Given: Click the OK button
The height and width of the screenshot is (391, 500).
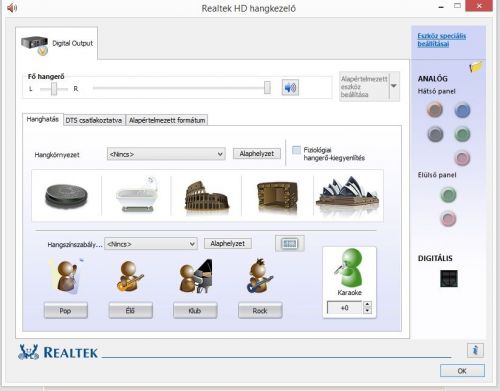Looking at the screenshot, I should tap(462, 371).
